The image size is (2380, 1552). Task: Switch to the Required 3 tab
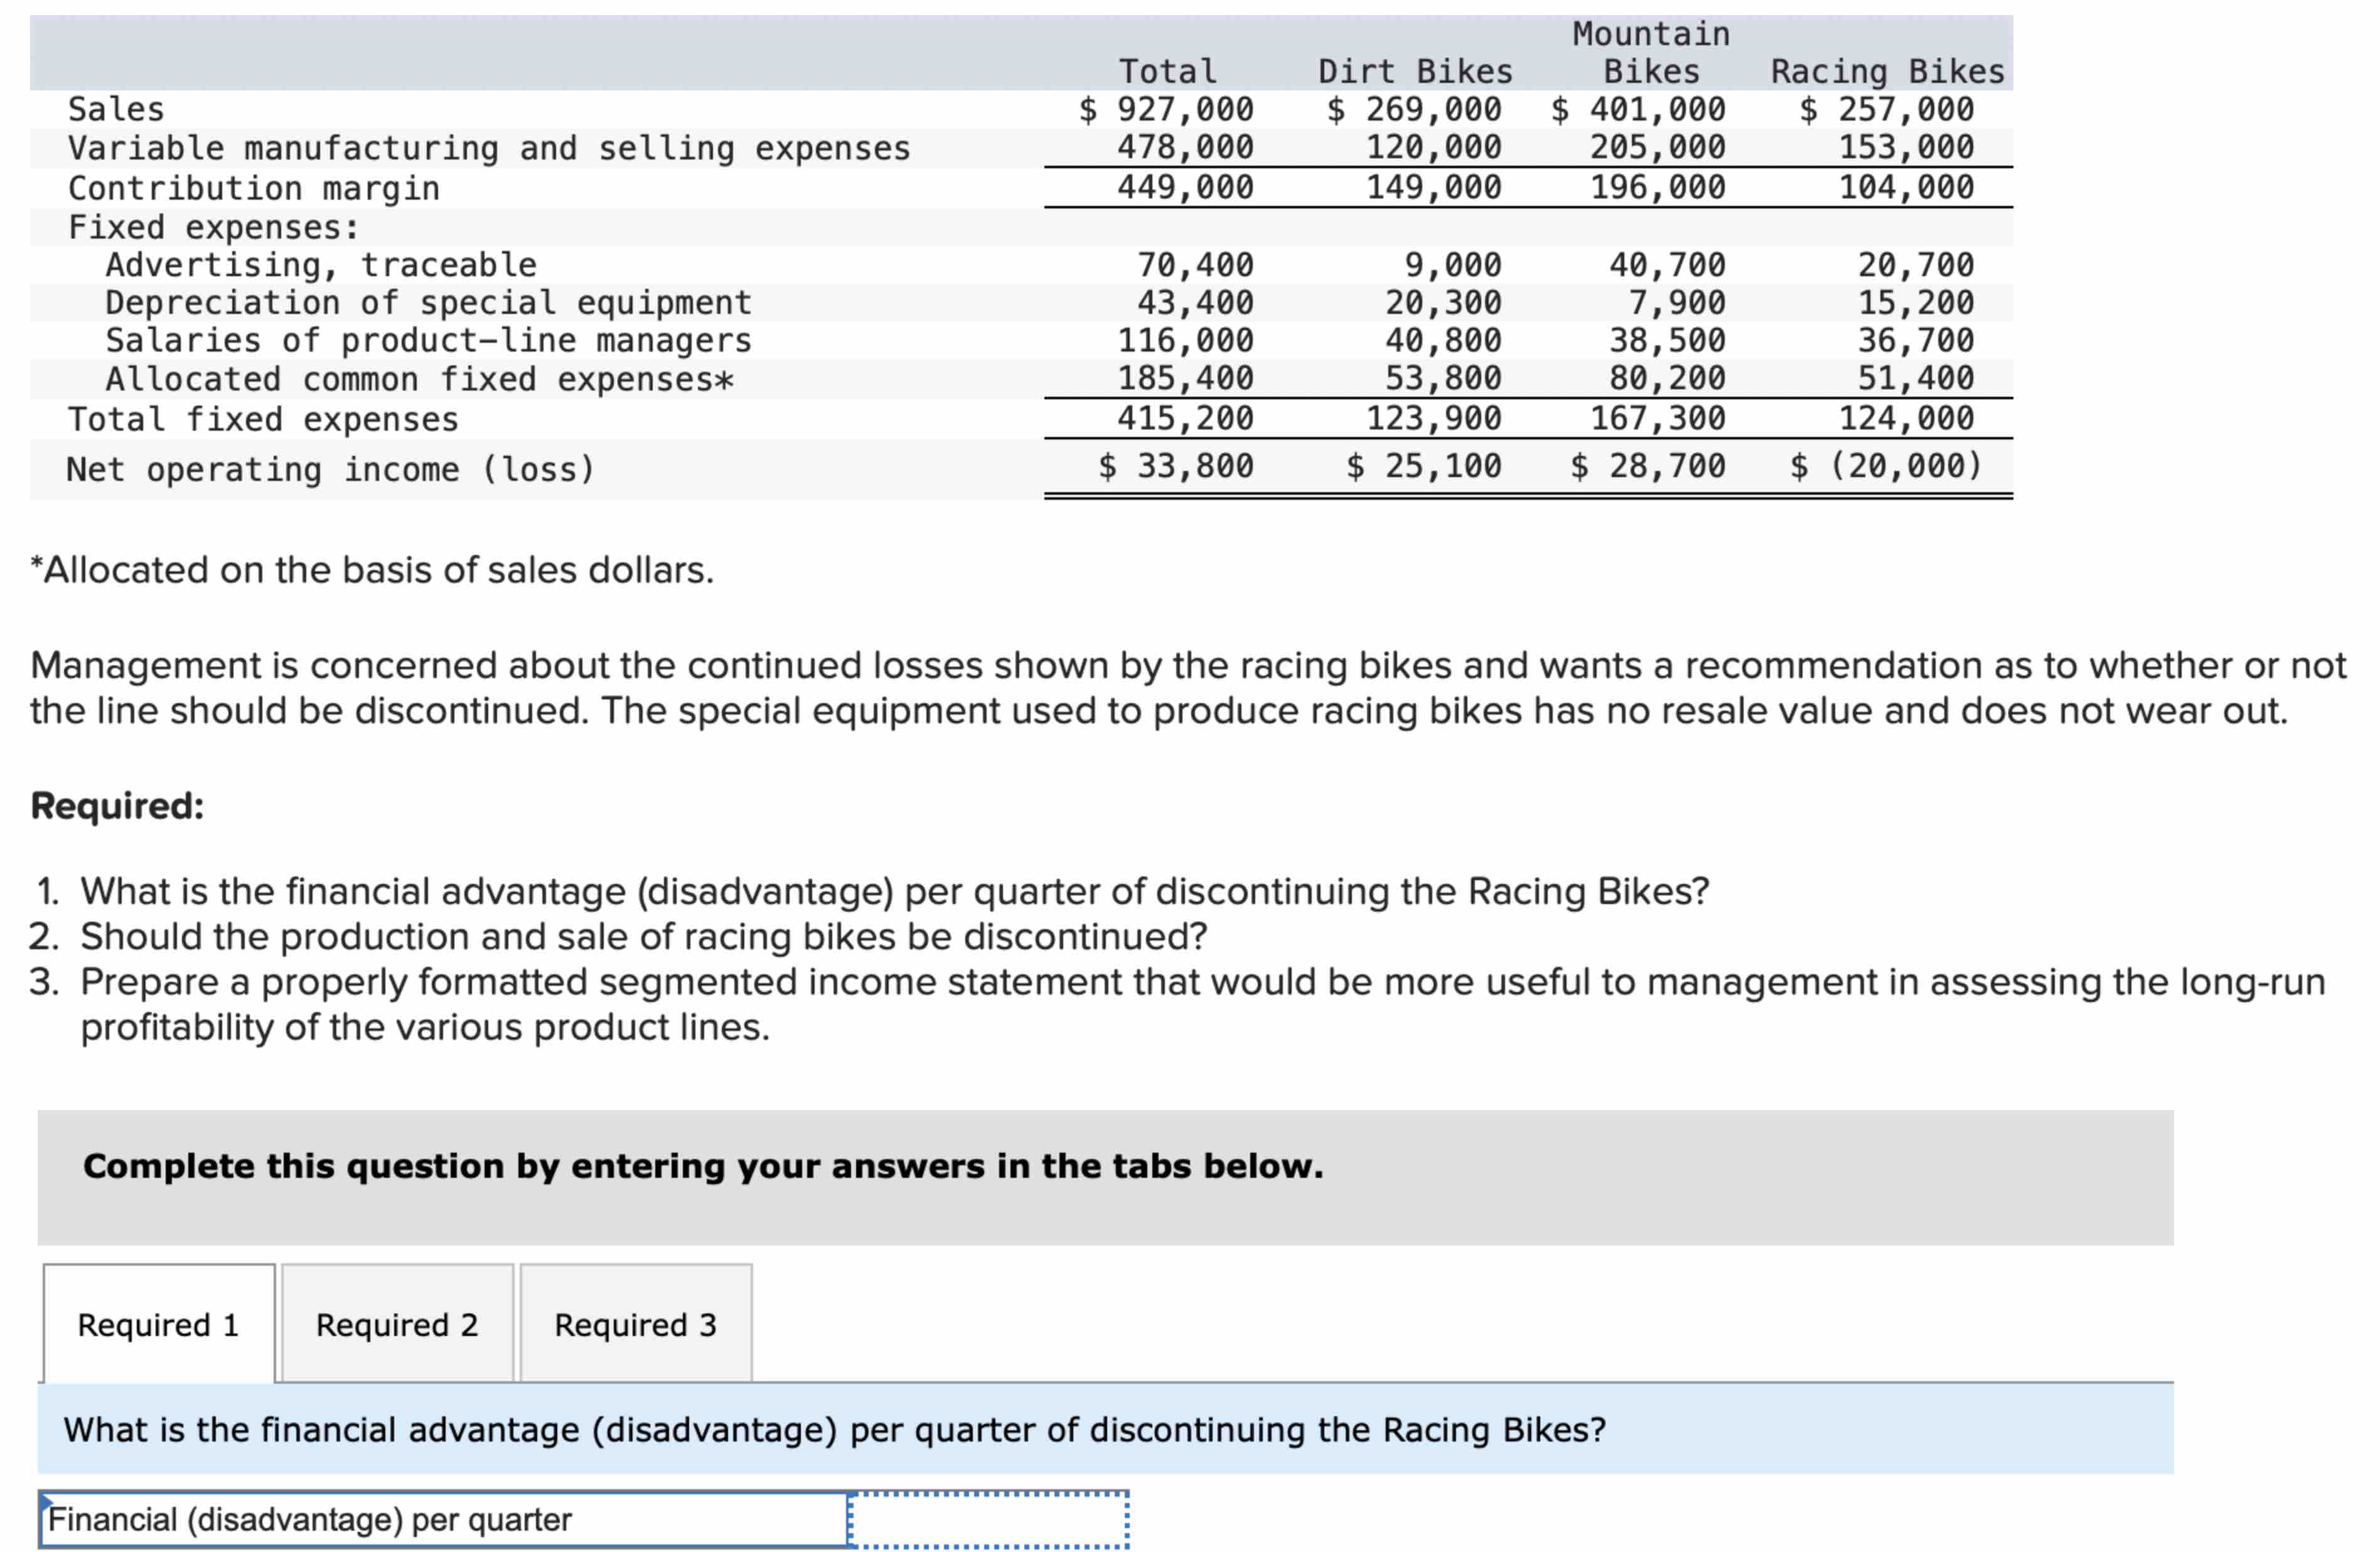click(636, 1325)
